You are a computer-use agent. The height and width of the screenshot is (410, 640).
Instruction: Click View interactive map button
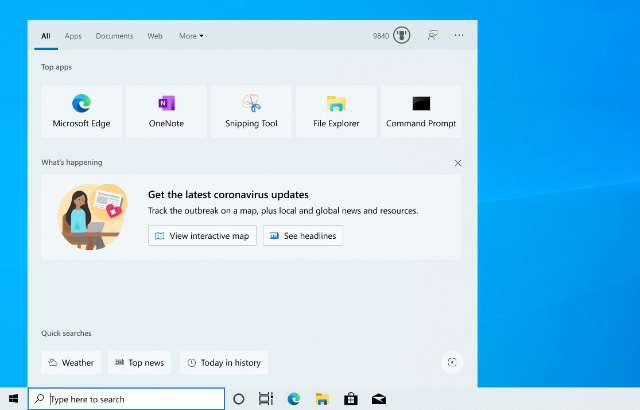(202, 236)
